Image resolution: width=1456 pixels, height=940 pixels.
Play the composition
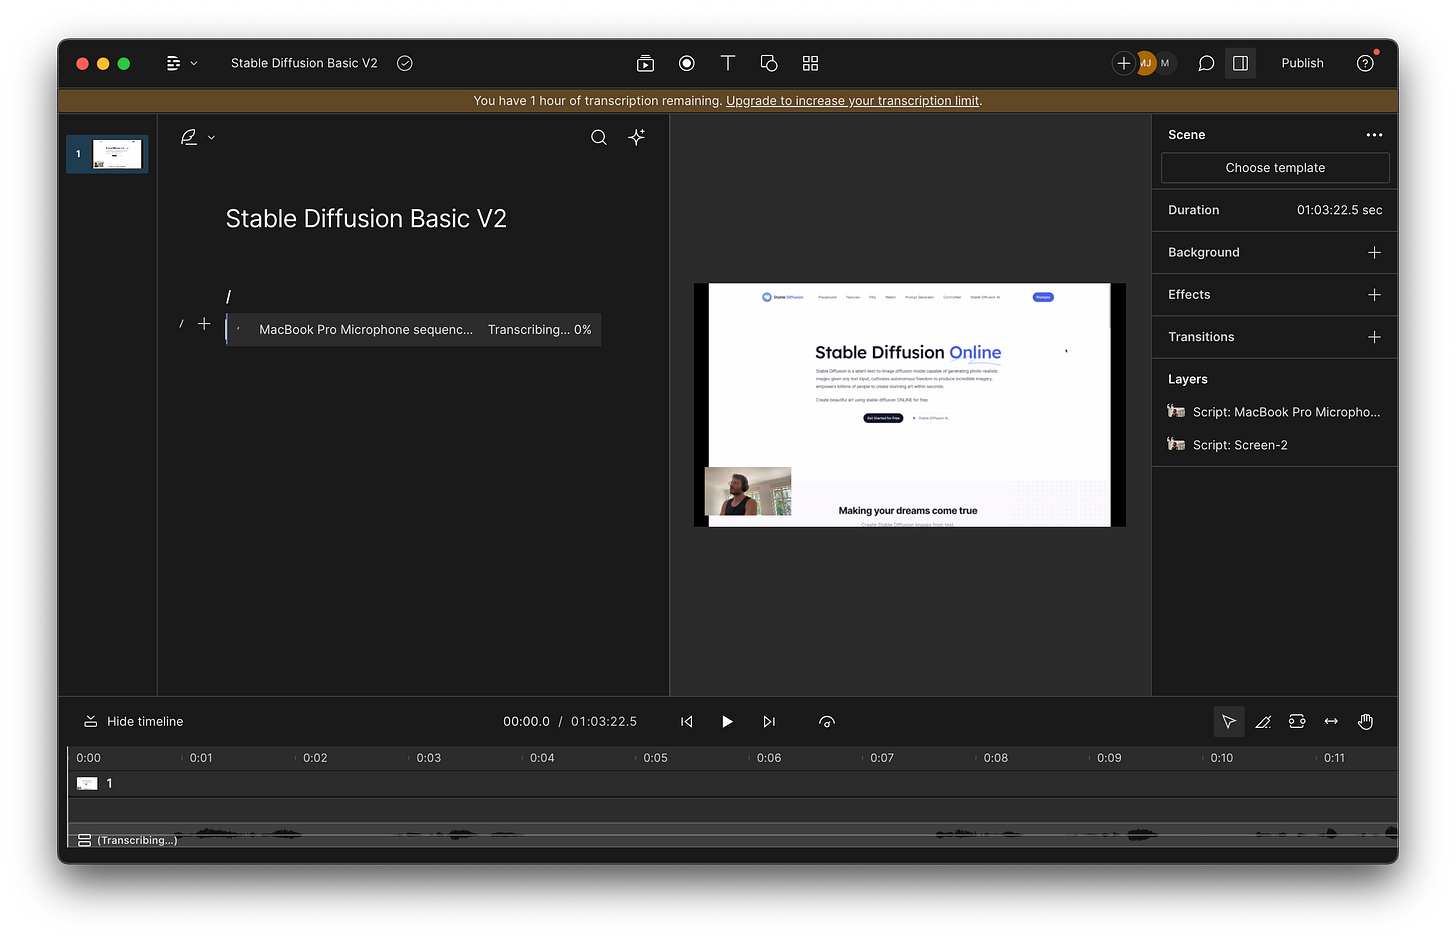coord(727,722)
